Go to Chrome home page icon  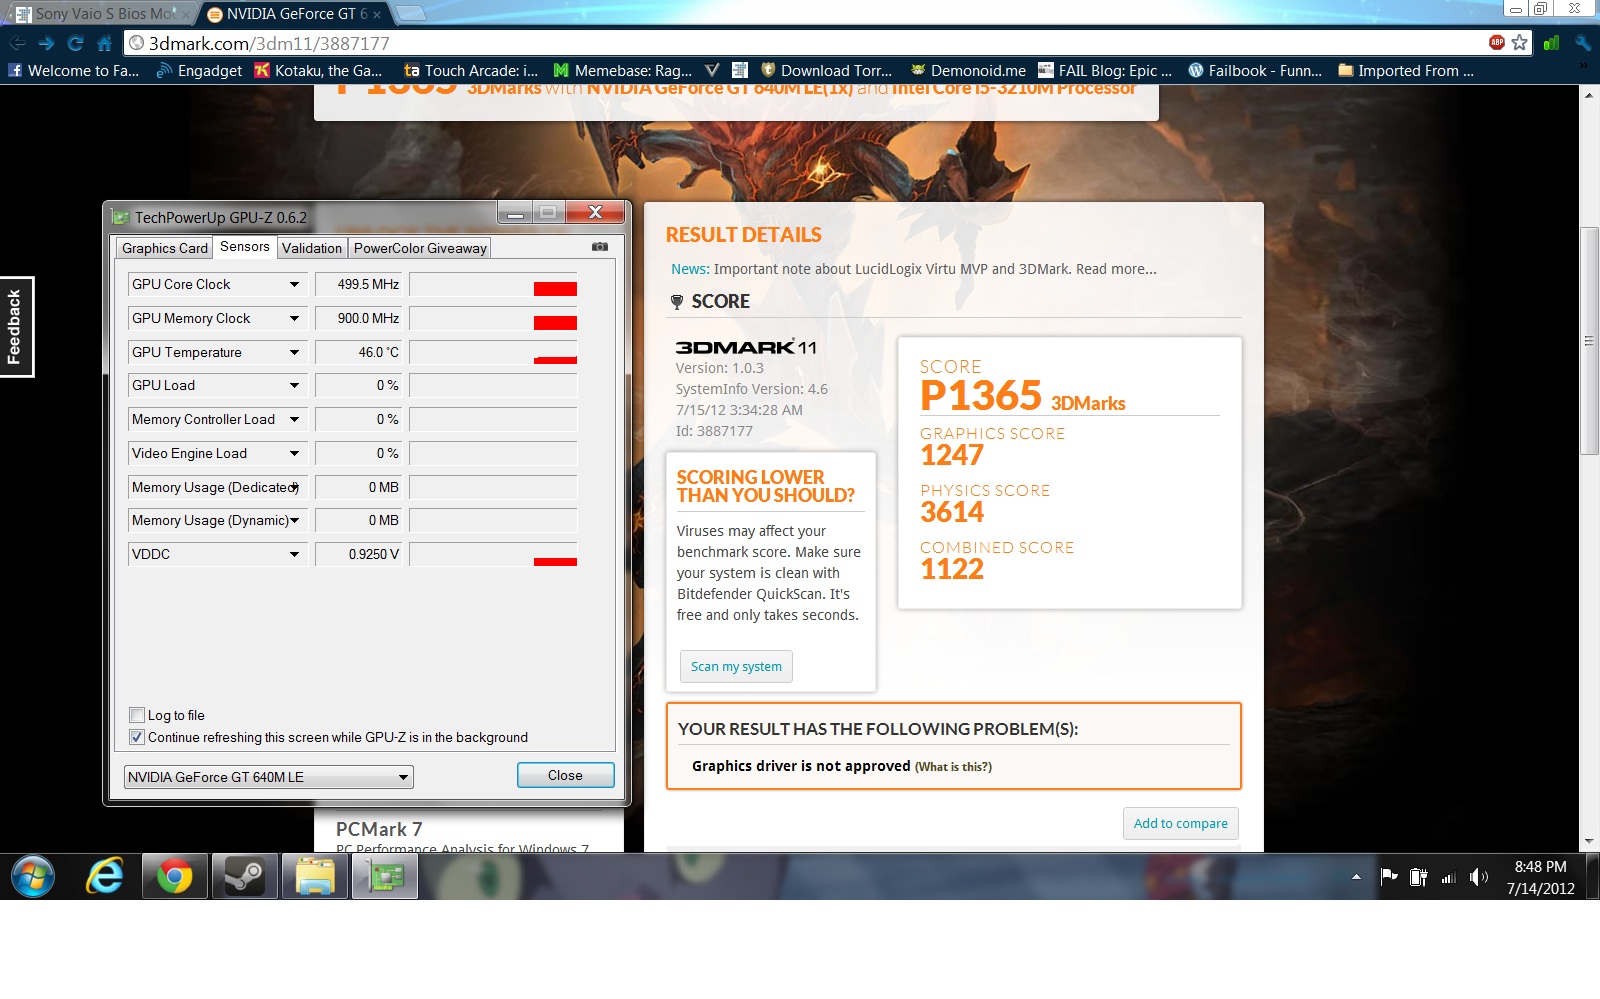pos(104,43)
